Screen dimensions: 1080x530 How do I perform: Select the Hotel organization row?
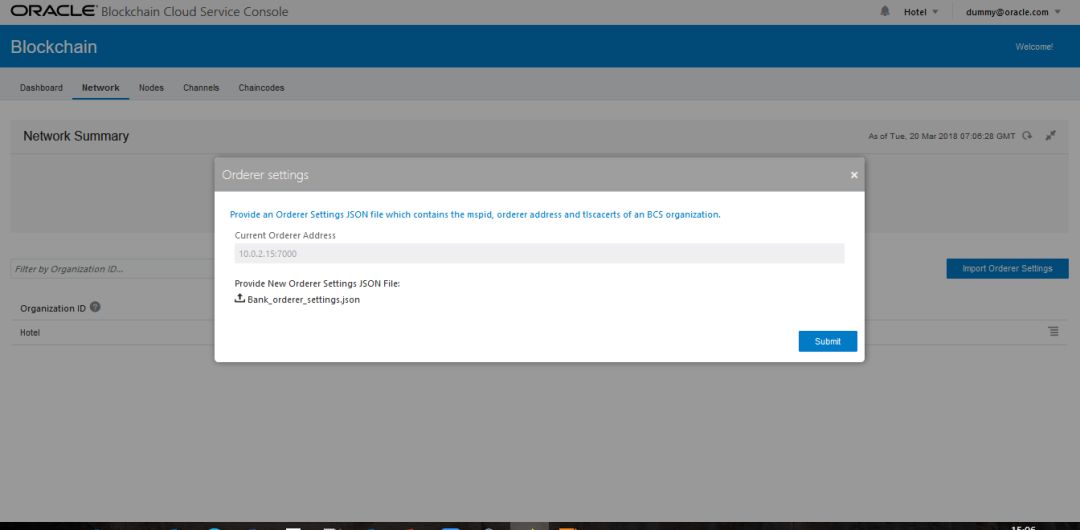(x=539, y=332)
